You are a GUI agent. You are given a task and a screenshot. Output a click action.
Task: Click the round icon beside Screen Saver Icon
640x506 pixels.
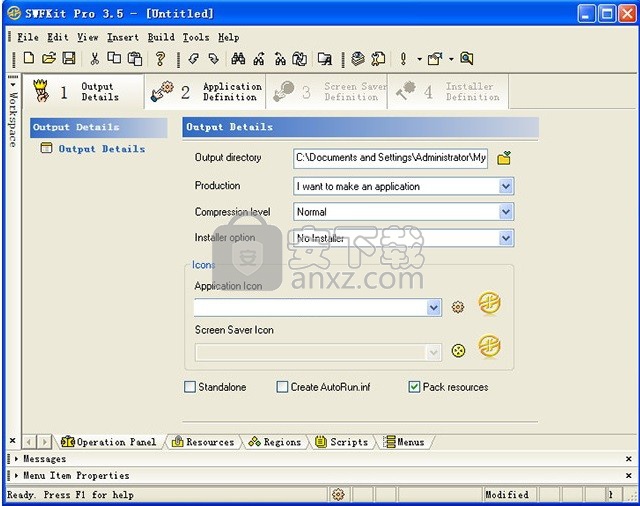458,351
